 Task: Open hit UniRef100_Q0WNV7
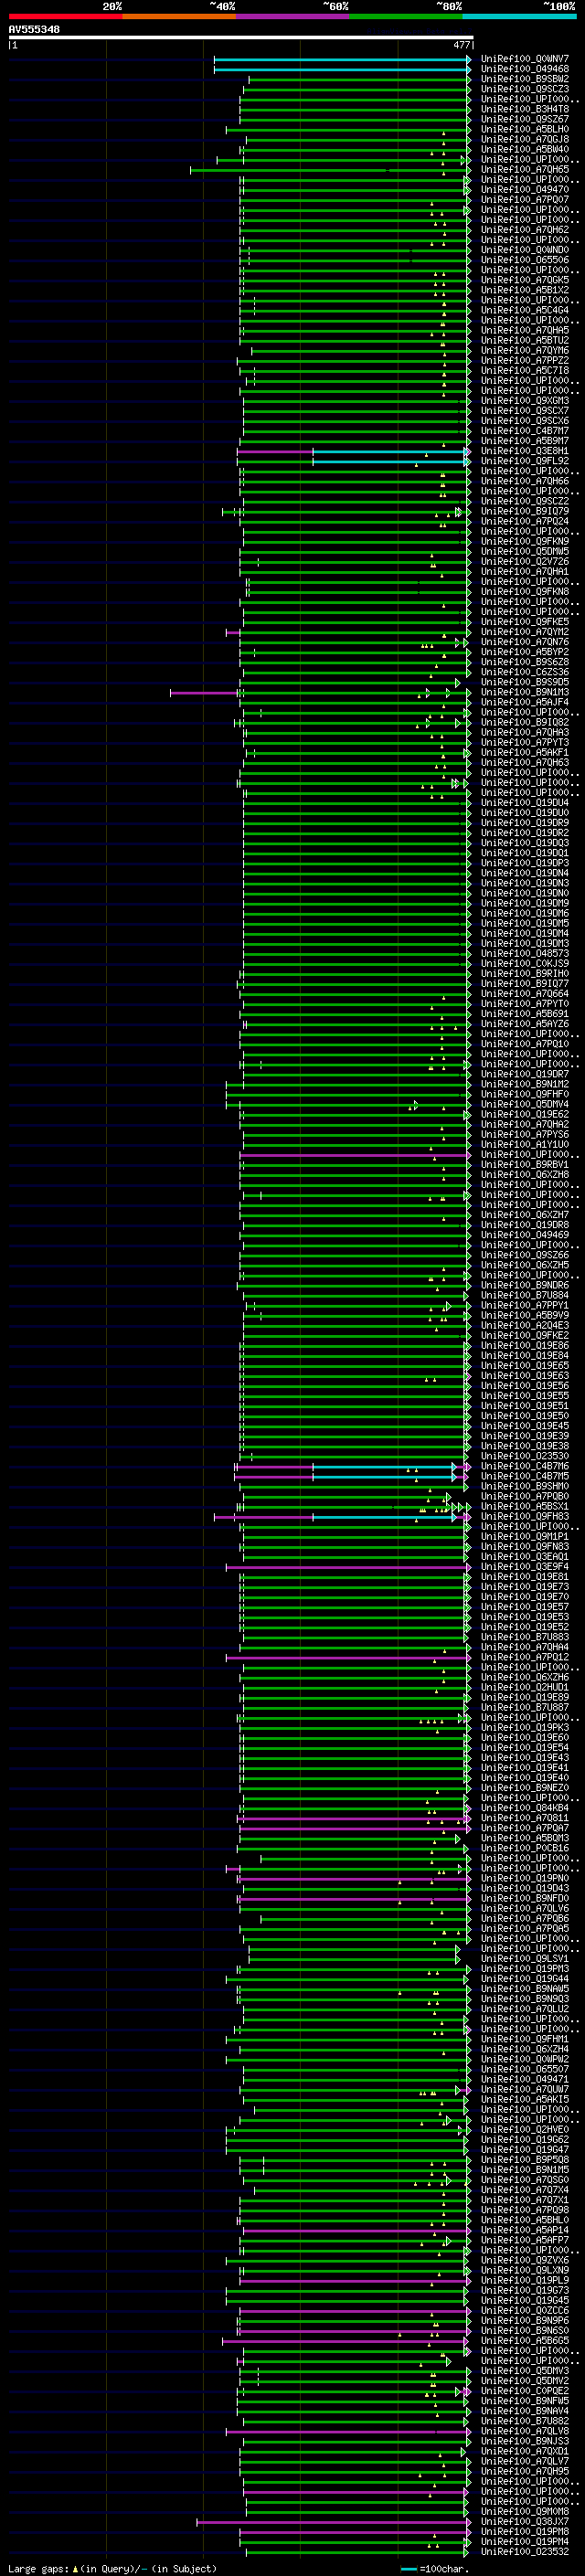(x=524, y=59)
